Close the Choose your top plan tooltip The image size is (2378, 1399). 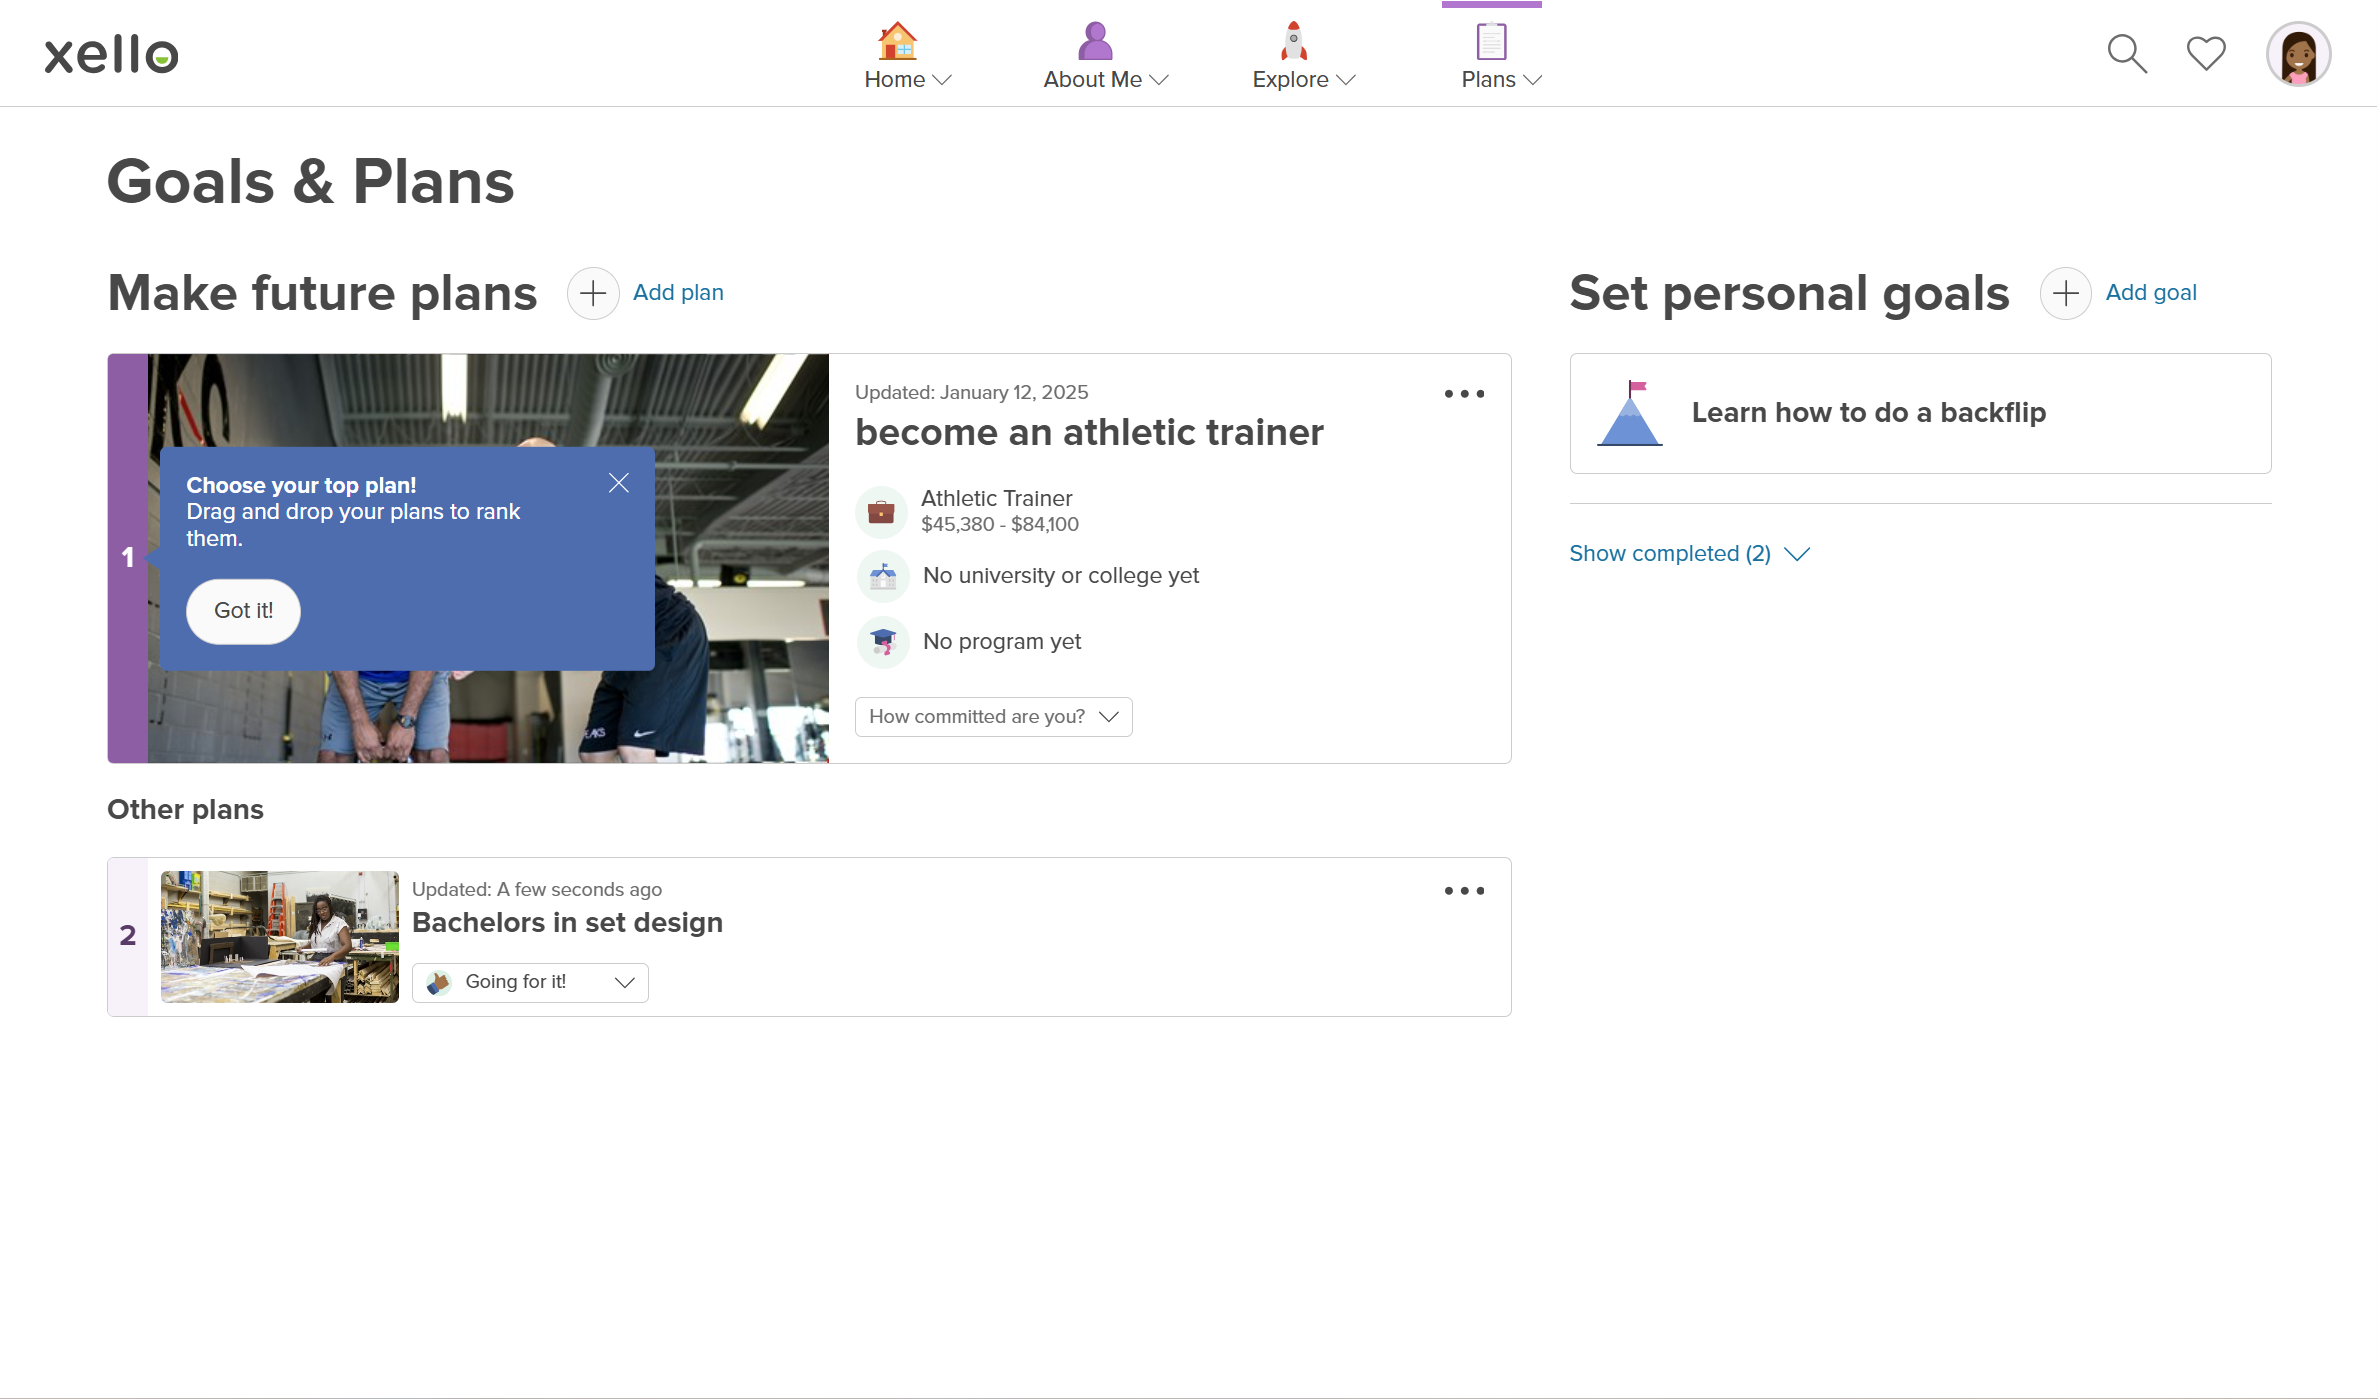[x=619, y=483]
